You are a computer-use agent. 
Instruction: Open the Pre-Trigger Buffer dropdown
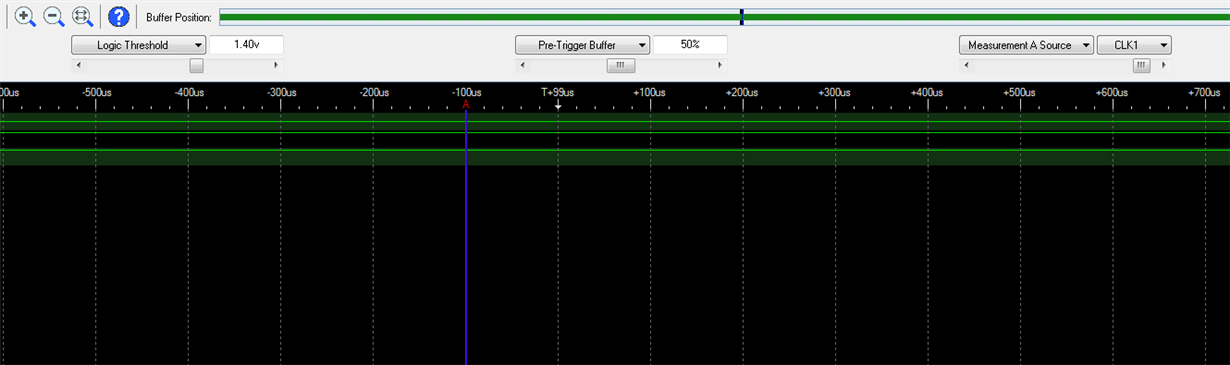[x=582, y=45]
